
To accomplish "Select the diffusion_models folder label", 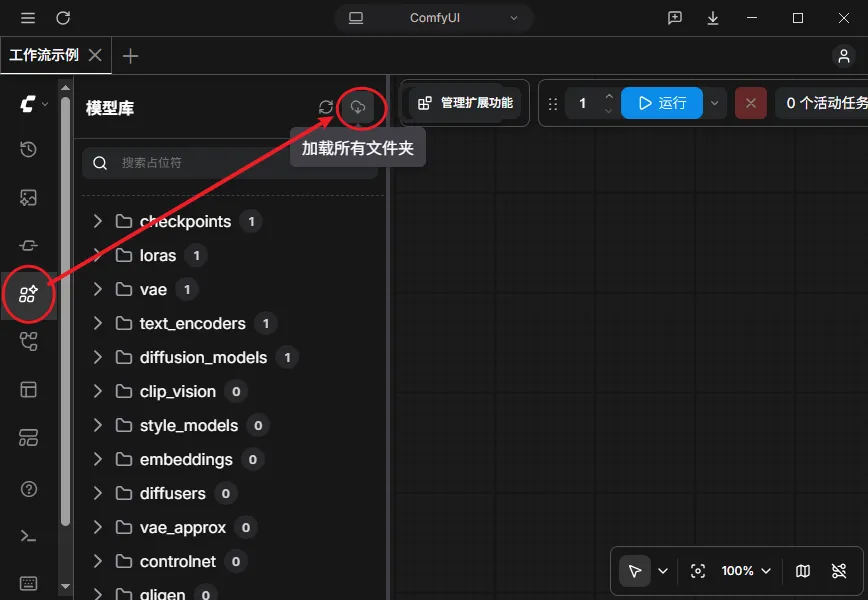I will click(x=203, y=357).
